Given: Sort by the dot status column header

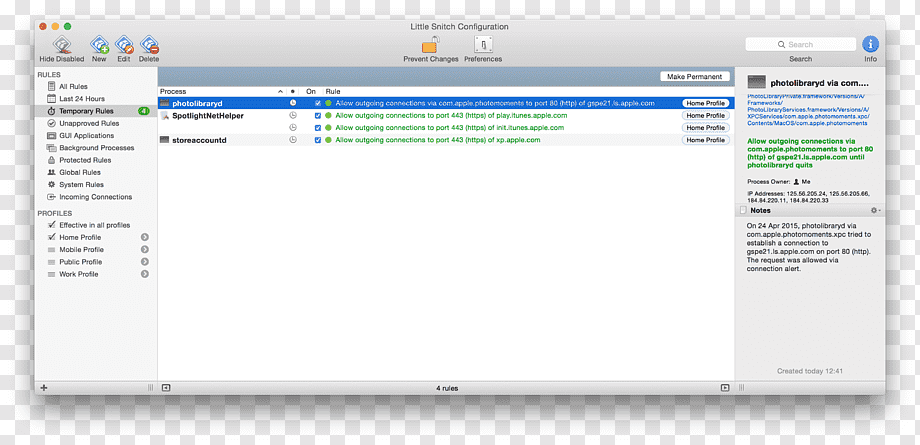Looking at the screenshot, I should coord(293,92).
